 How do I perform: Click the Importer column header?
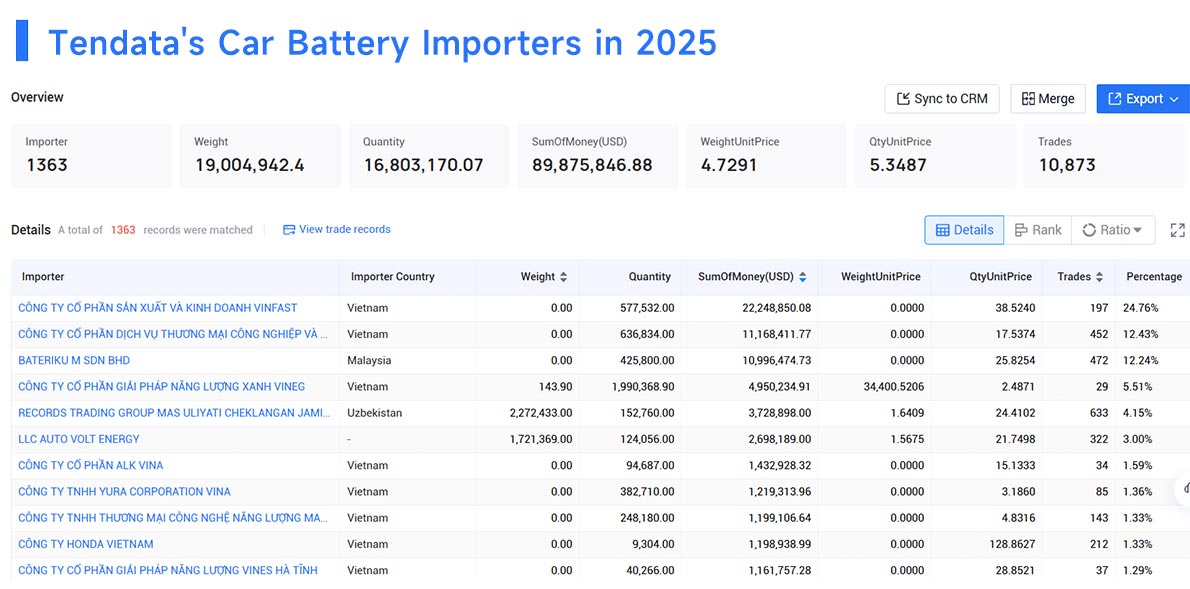(43, 277)
